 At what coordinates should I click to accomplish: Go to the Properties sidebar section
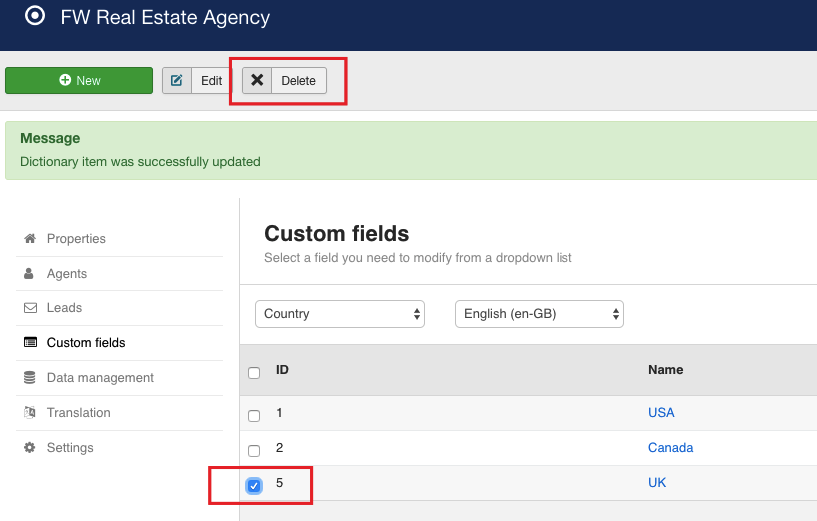tap(76, 239)
